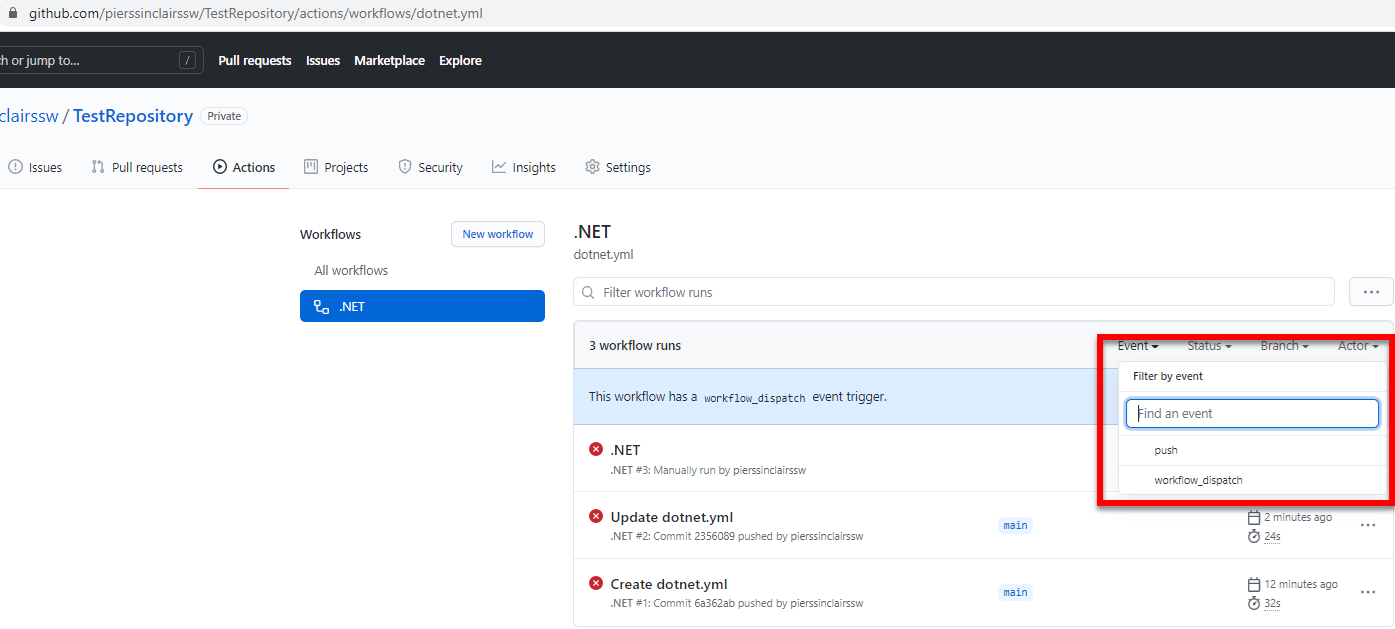Viewport: 1395px width, 629px height.
Task: Click the Filter workflow runs field
Action: coord(954,292)
